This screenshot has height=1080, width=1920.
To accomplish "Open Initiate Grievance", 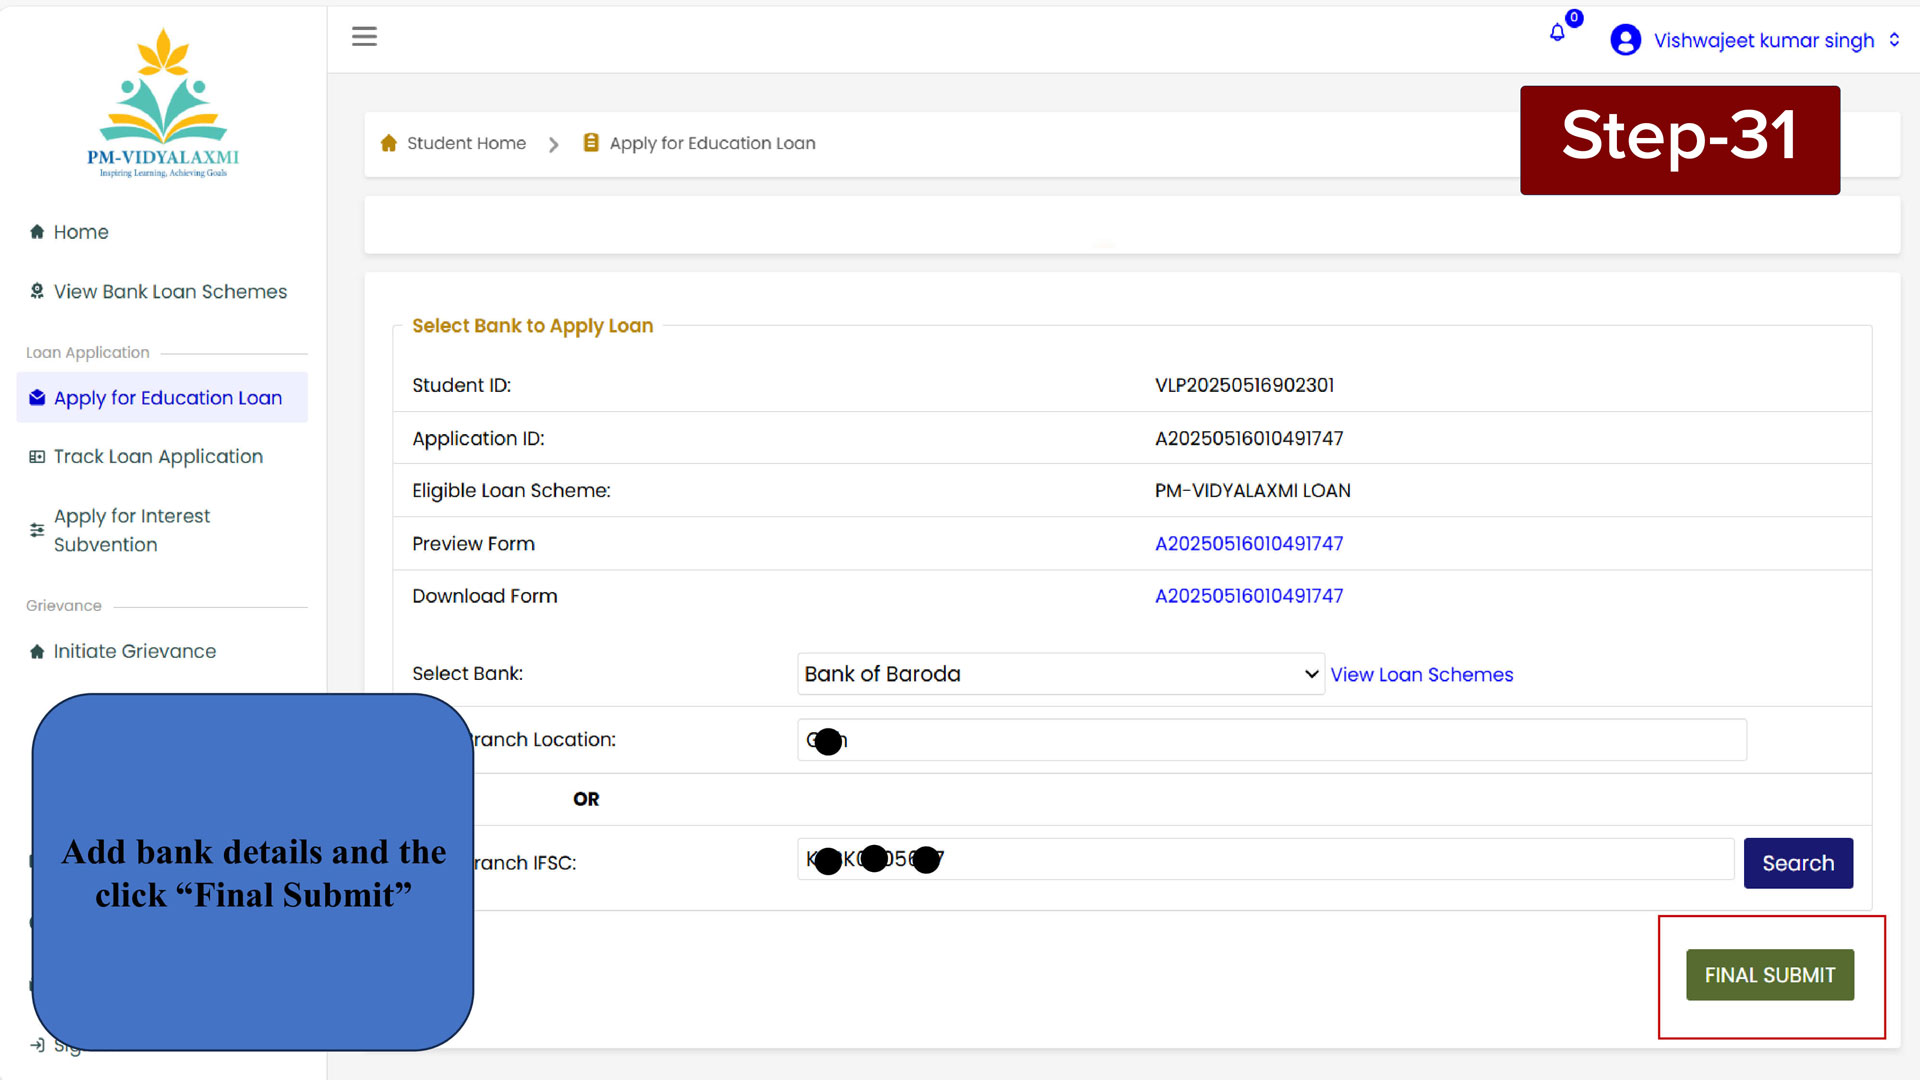I will (135, 651).
